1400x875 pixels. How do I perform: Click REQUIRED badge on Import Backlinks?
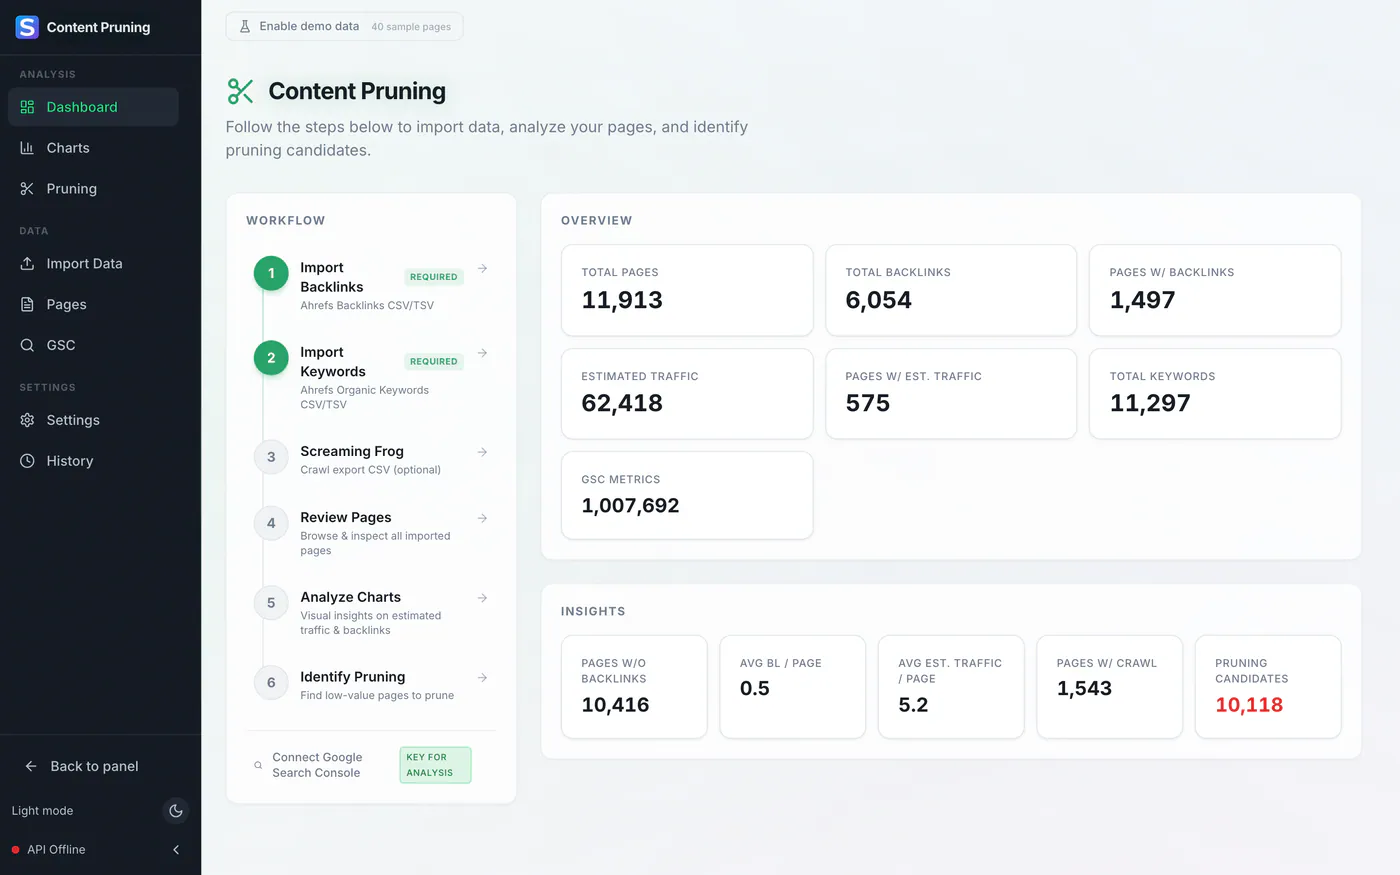(434, 277)
